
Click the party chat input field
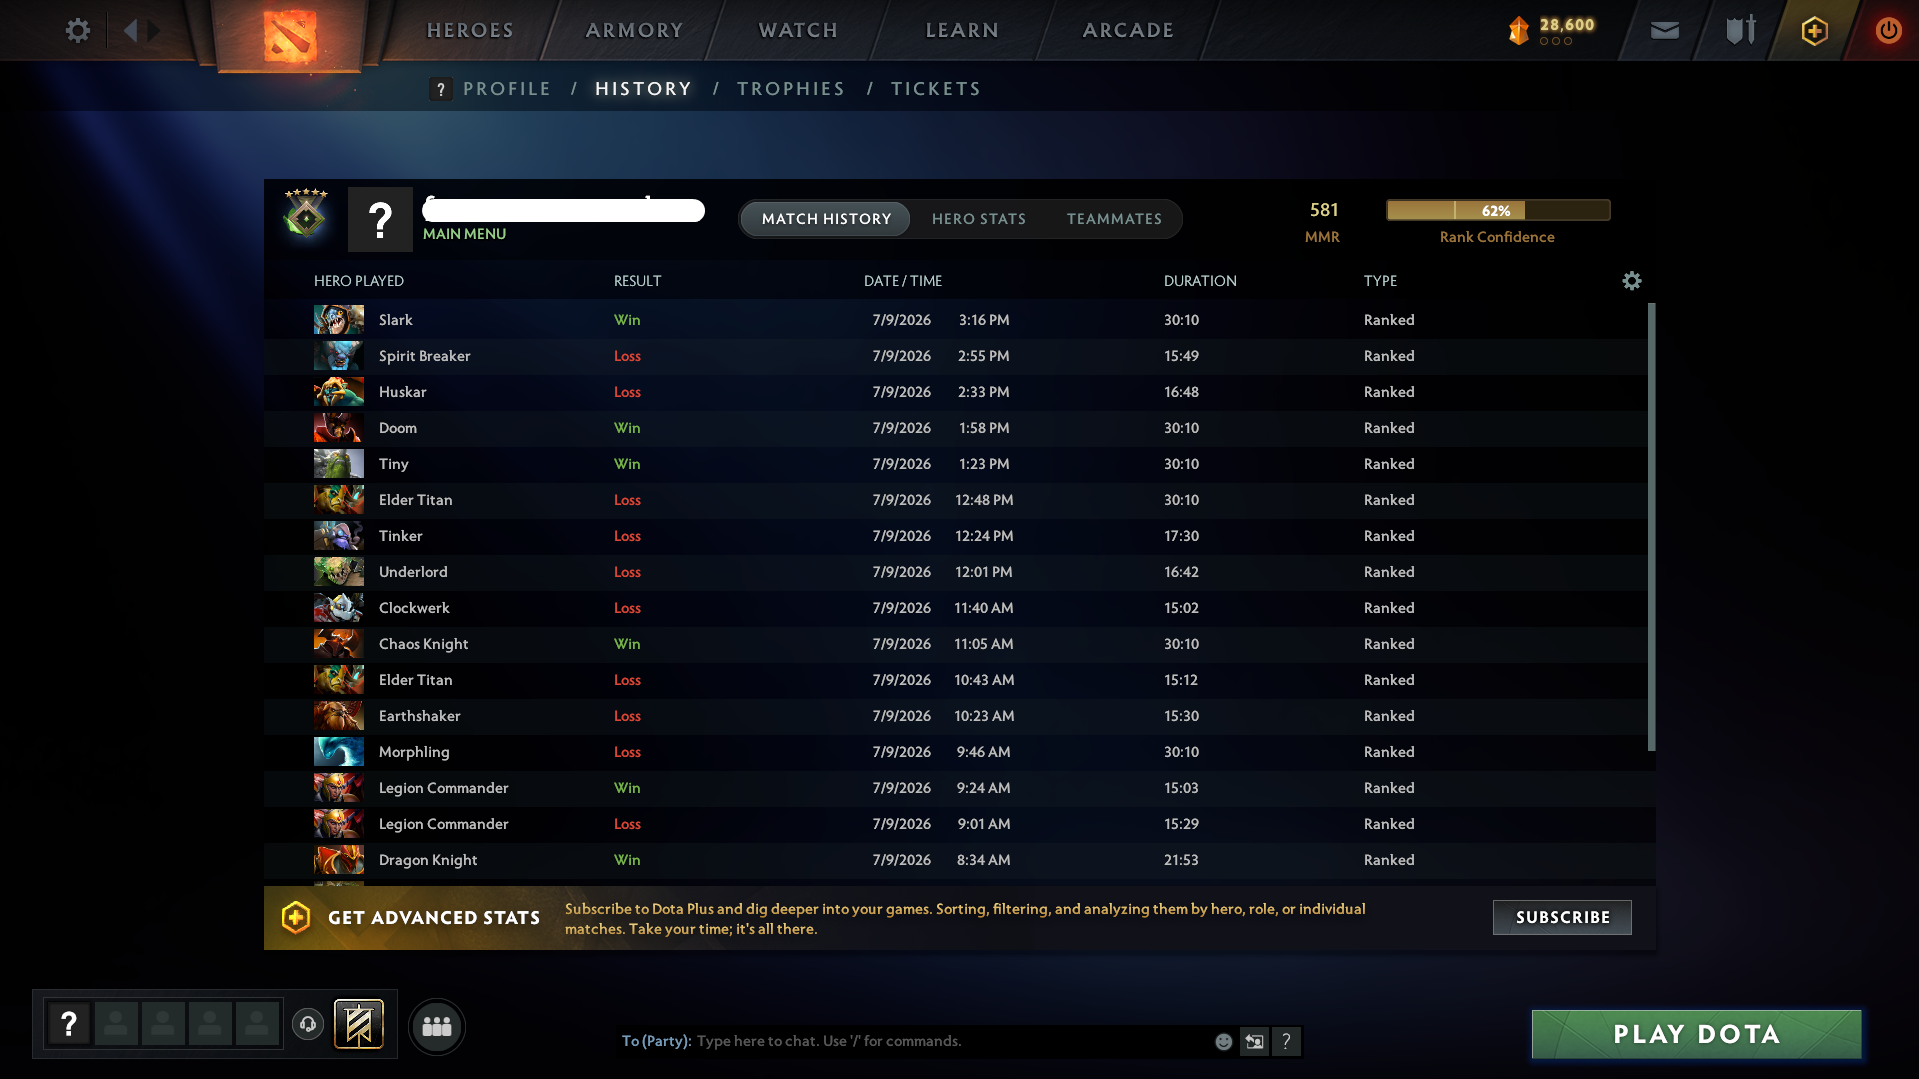pos(950,1041)
